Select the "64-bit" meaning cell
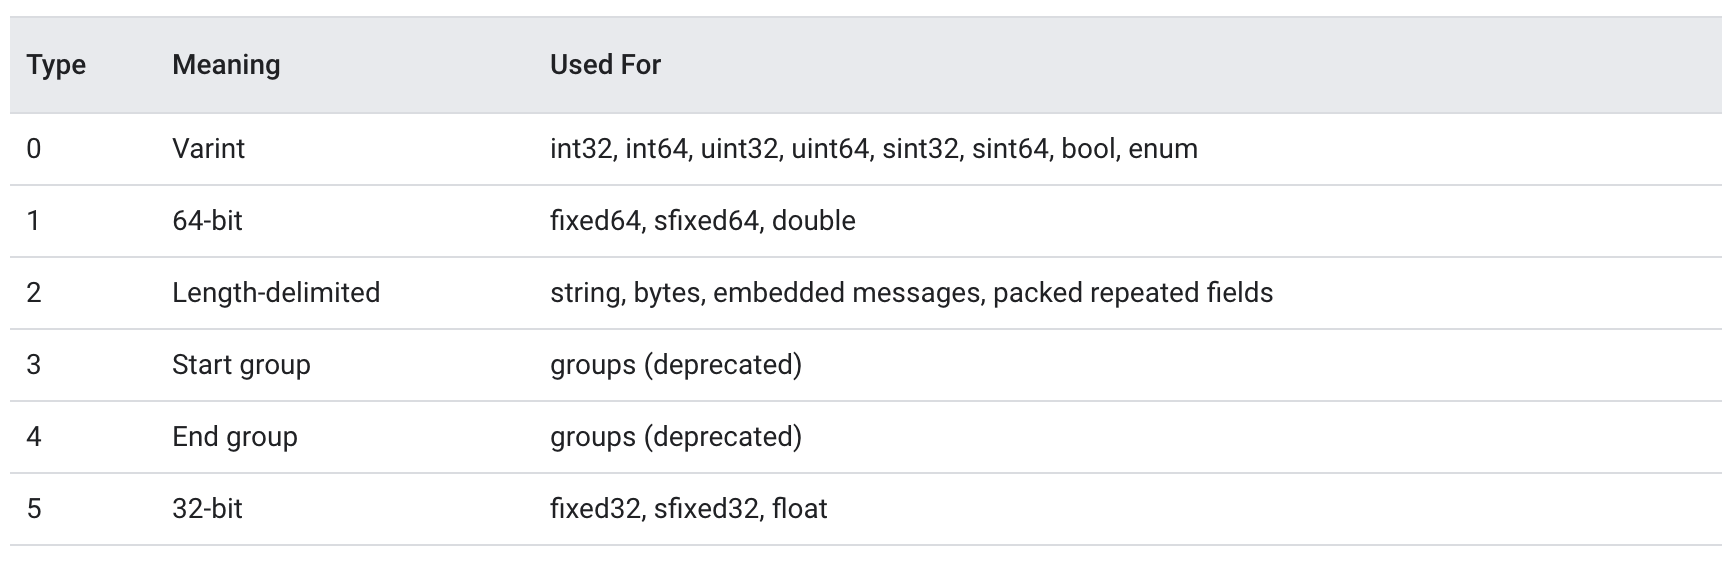 (207, 221)
